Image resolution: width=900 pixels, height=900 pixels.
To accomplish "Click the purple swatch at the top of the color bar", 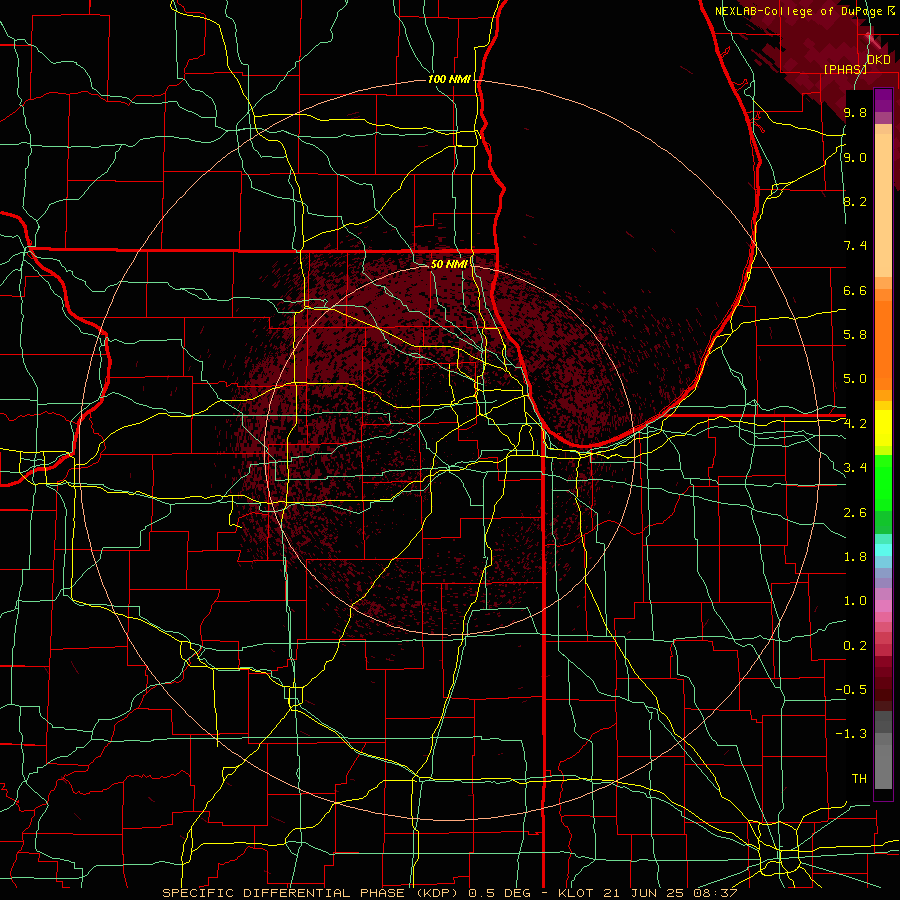I will [x=883, y=100].
